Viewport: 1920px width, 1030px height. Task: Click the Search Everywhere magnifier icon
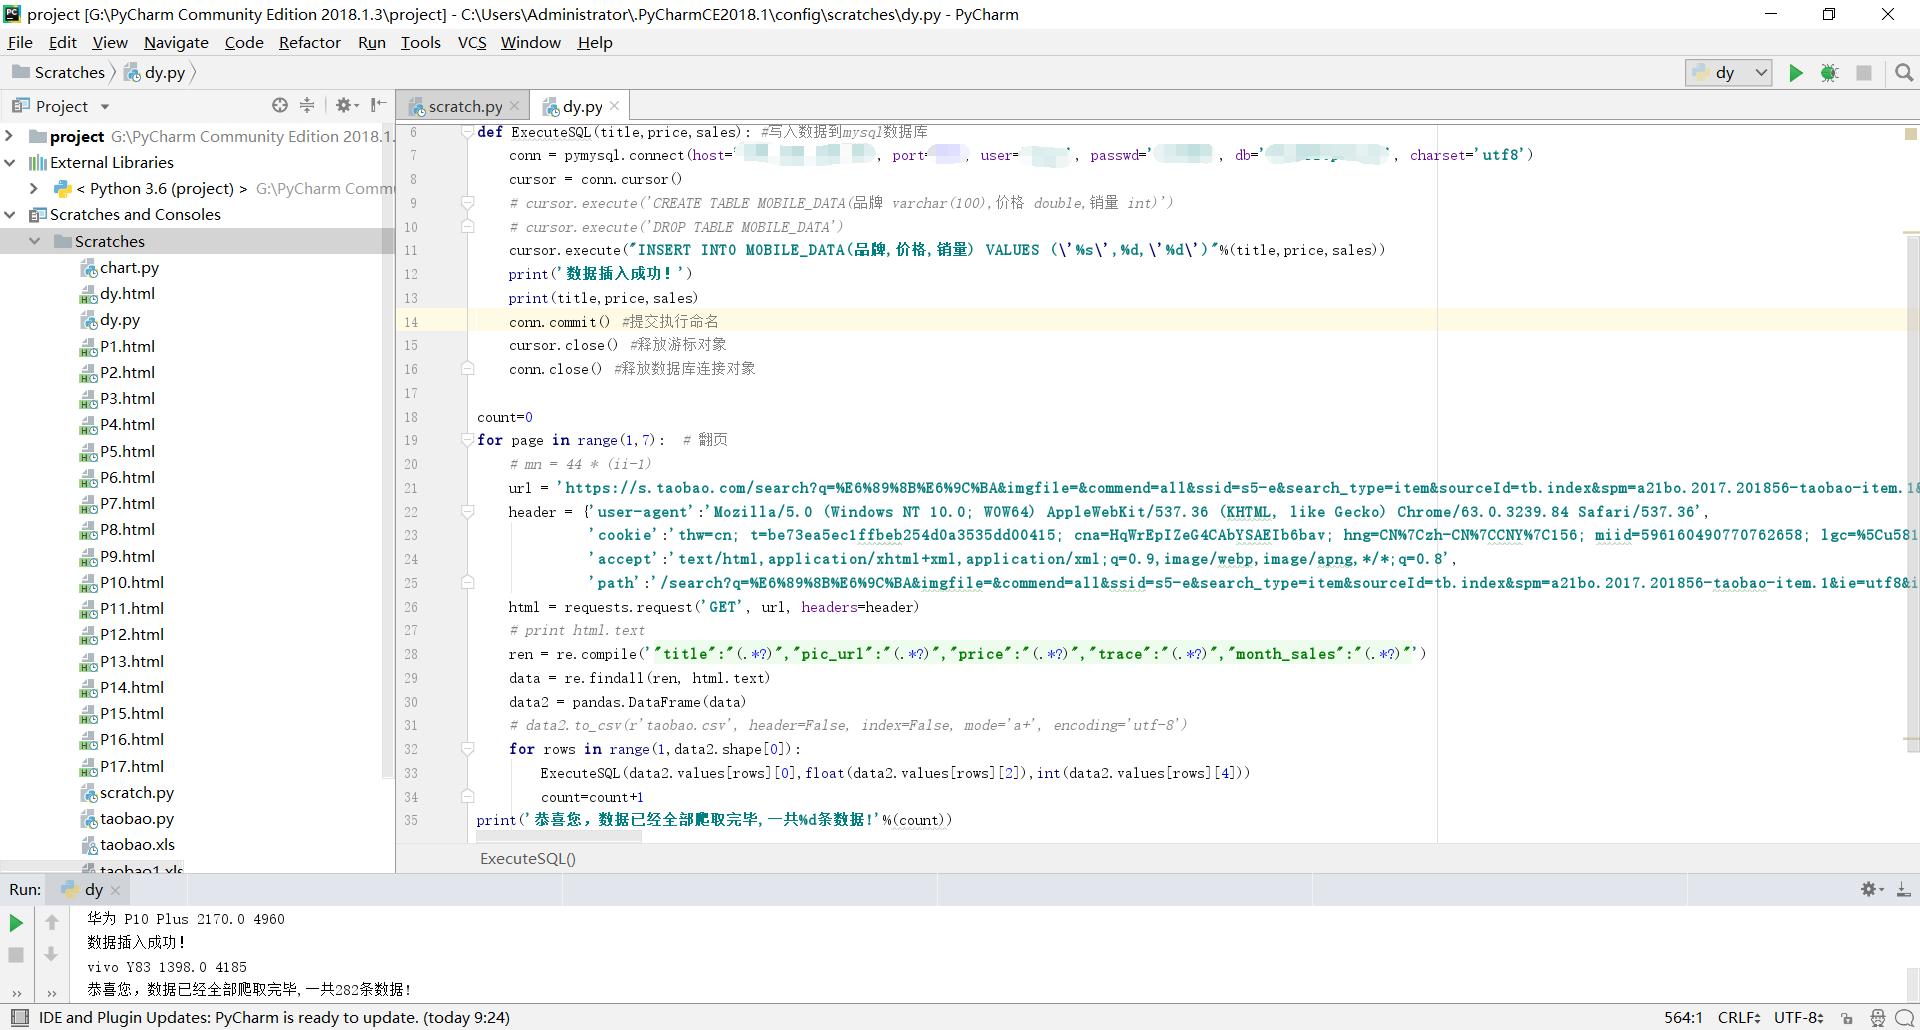(1904, 73)
